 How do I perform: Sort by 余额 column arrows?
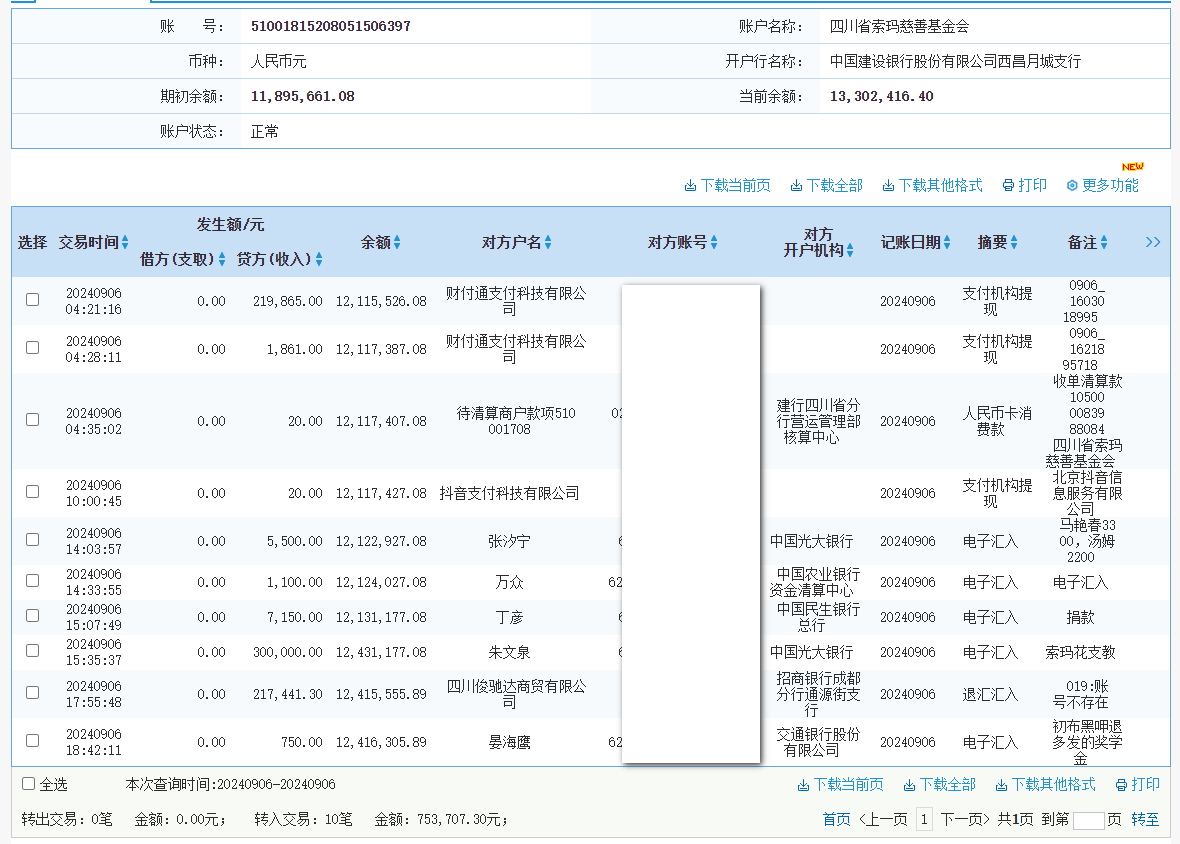[x=397, y=242]
